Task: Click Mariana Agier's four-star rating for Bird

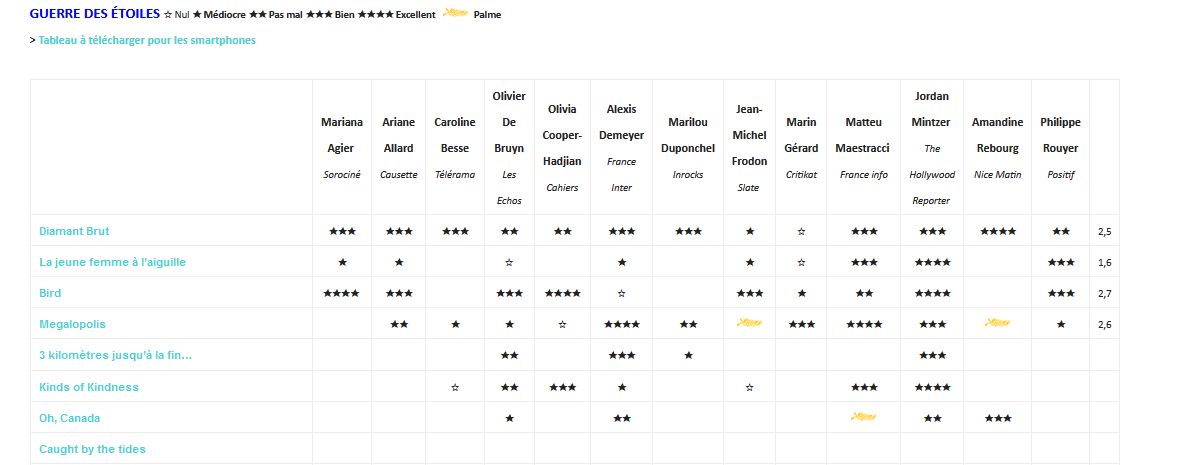Action: click(342, 293)
